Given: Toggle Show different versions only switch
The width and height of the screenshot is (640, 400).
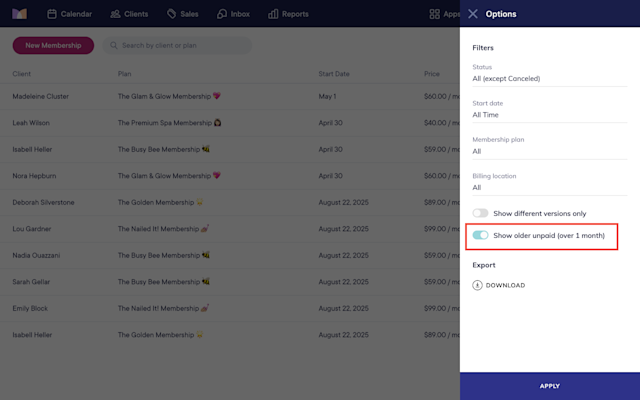Looking at the screenshot, I should pos(480,213).
